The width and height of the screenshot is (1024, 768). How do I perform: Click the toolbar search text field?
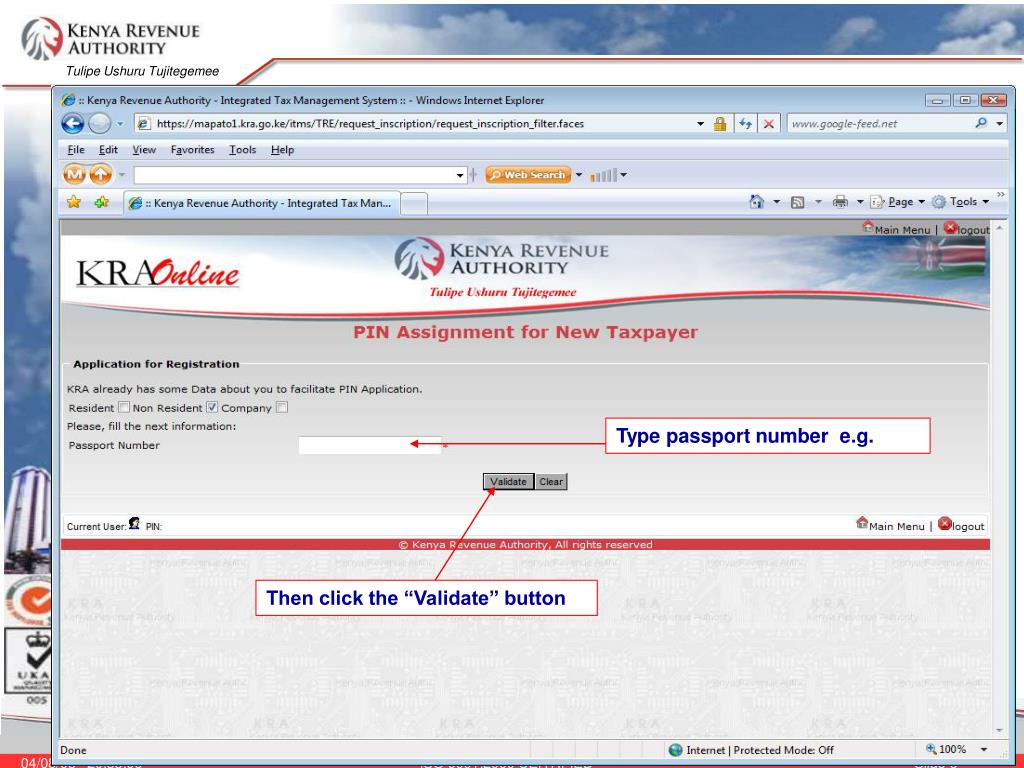coord(295,175)
